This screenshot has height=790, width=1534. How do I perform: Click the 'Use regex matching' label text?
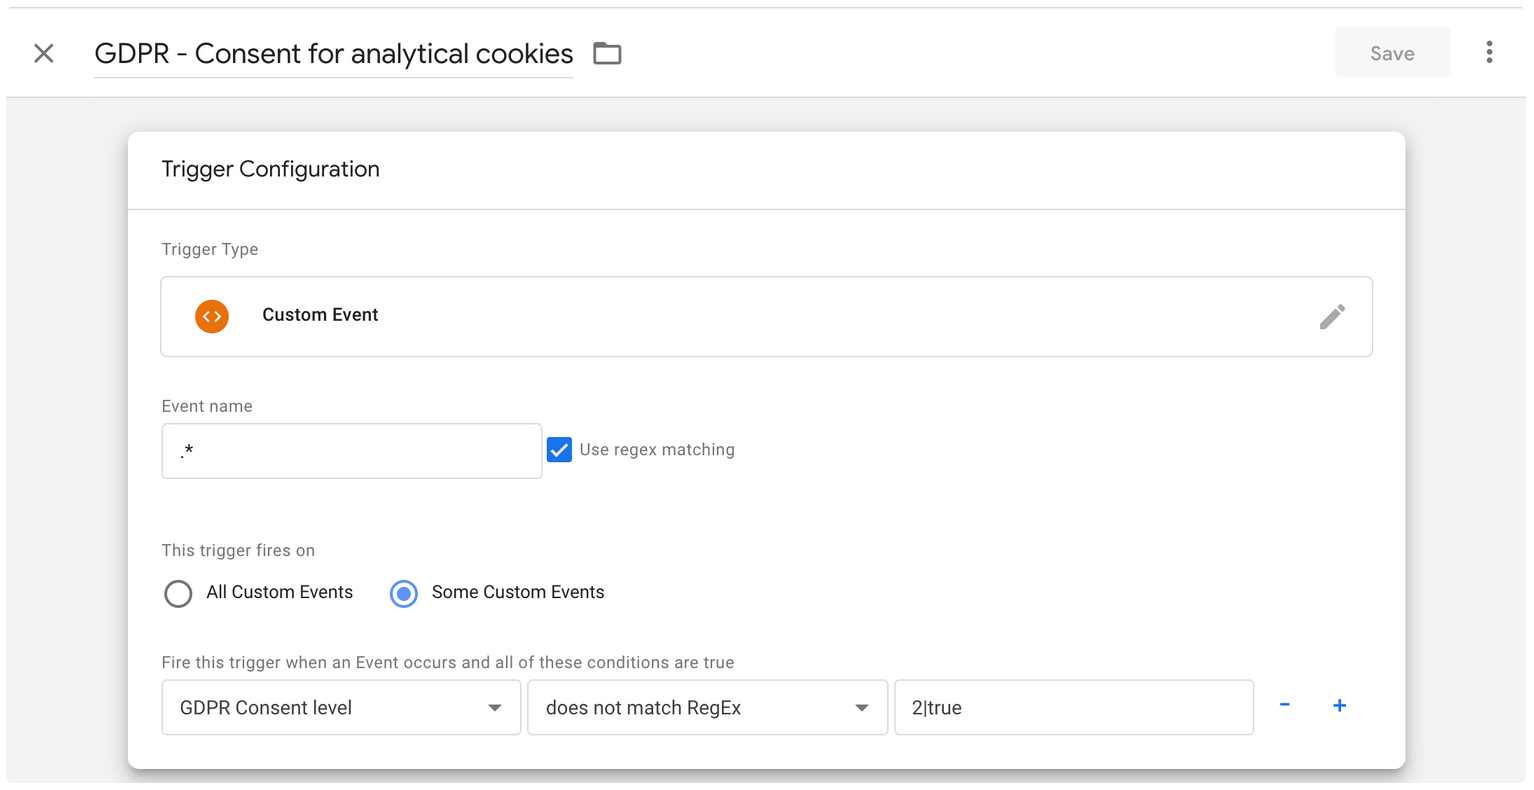click(657, 450)
